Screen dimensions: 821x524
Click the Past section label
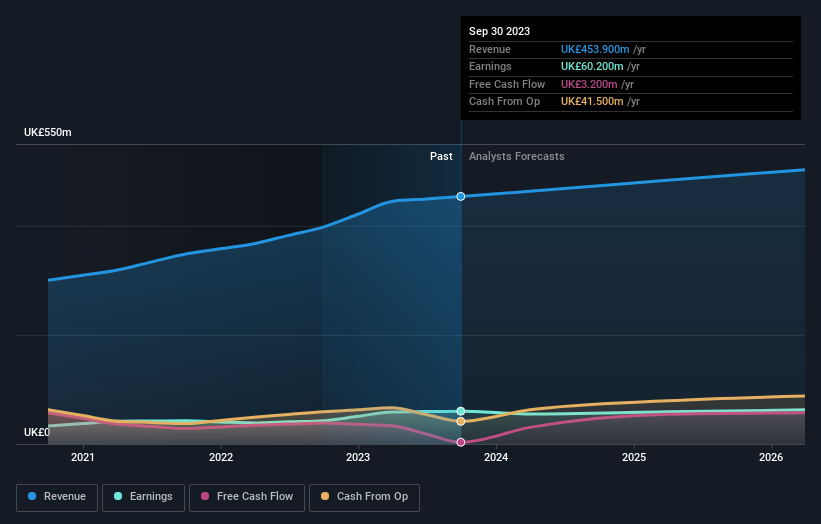click(441, 156)
